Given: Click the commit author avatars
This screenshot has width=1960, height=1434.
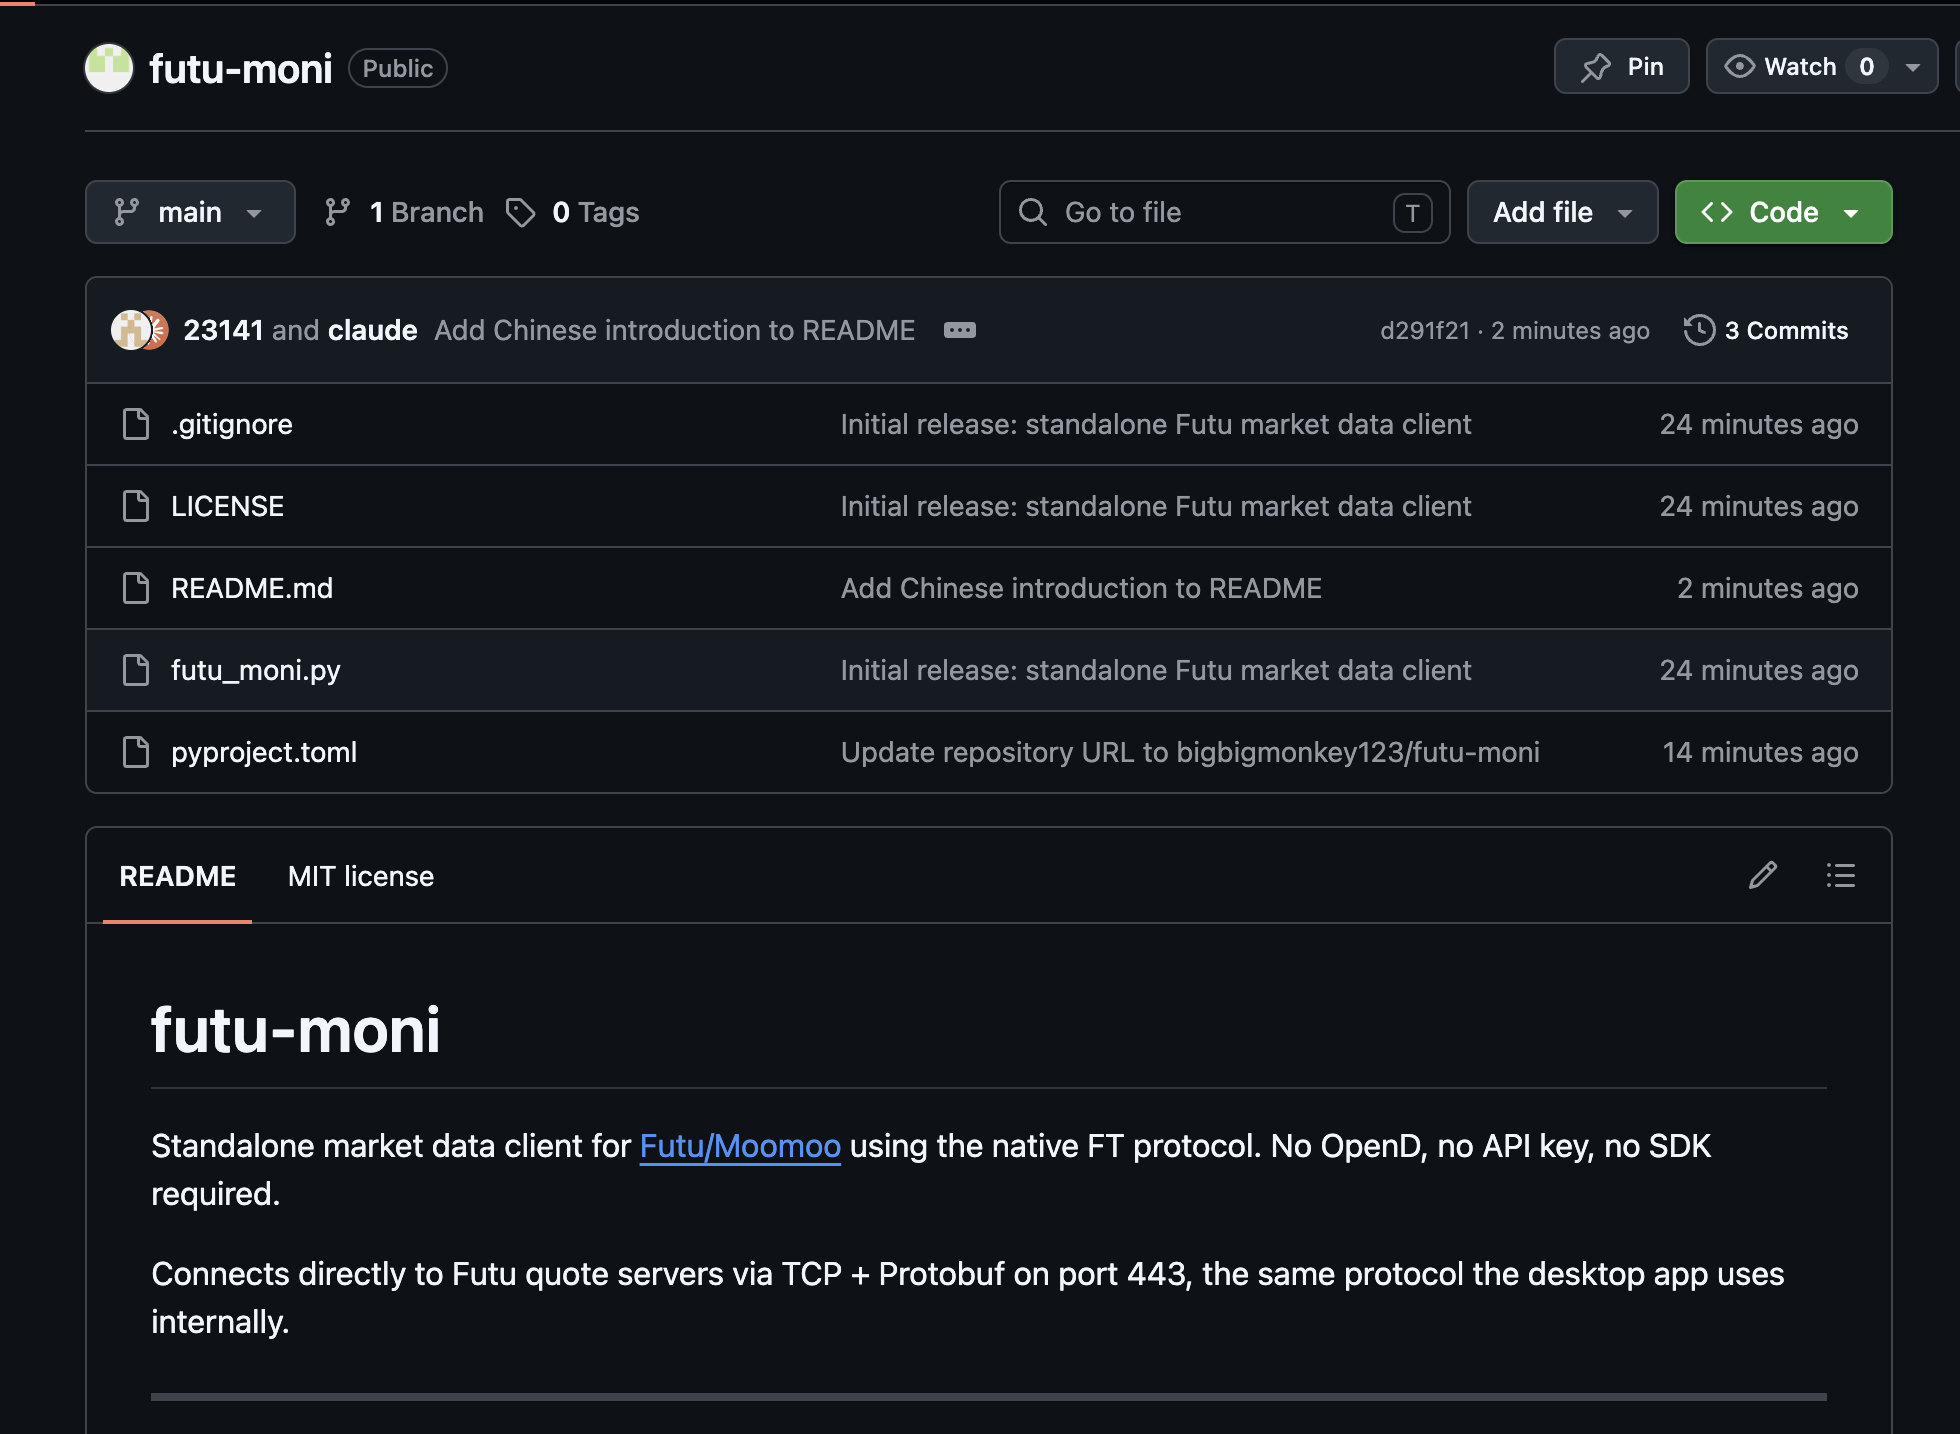Looking at the screenshot, I should tap(139, 330).
